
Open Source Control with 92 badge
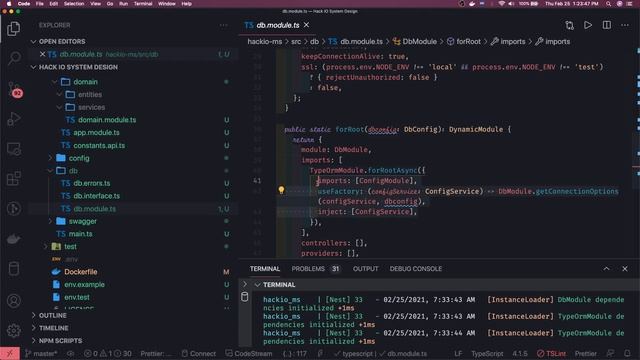tap(14, 89)
